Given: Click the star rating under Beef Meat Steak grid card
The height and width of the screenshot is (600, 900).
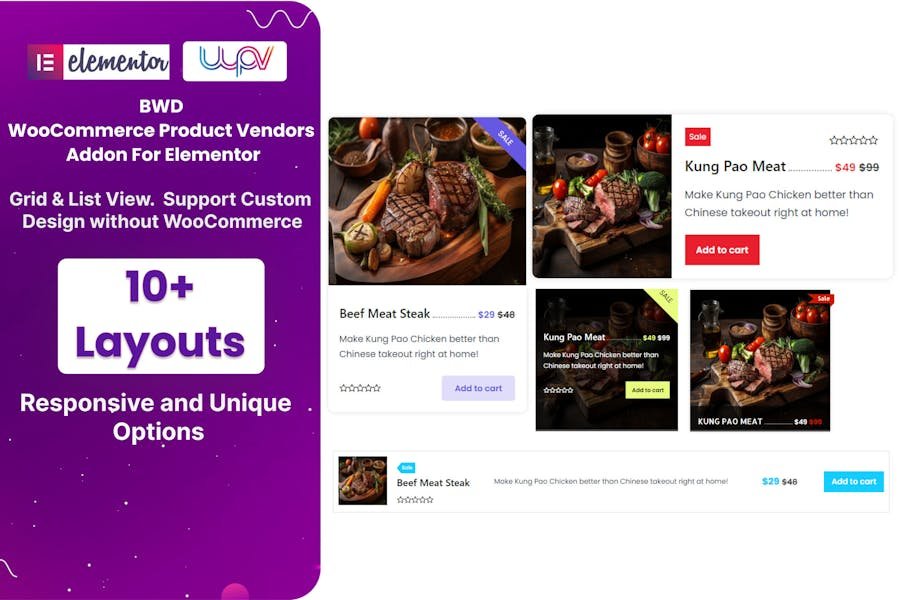Looking at the screenshot, I should (x=360, y=388).
